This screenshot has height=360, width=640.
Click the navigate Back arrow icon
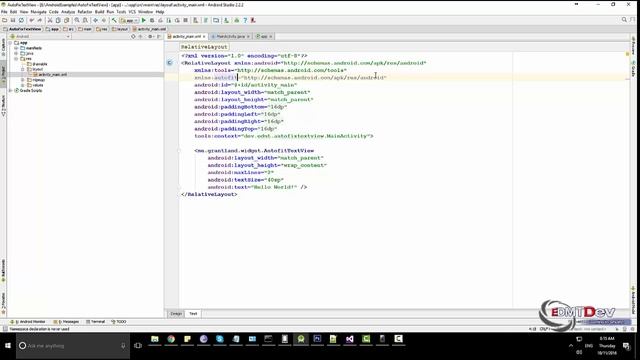96,20
